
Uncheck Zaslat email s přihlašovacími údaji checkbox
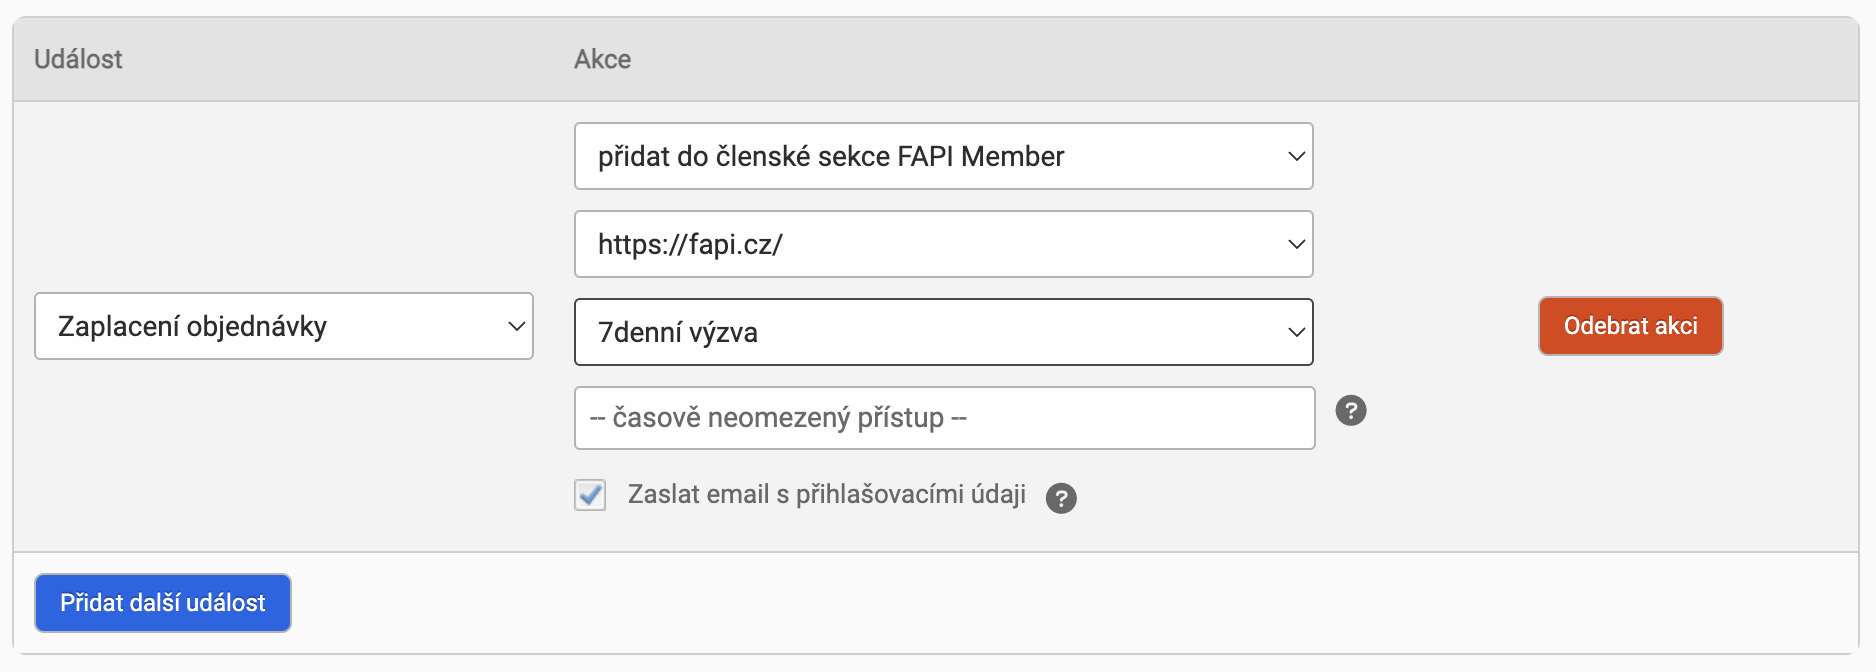(590, 495)
